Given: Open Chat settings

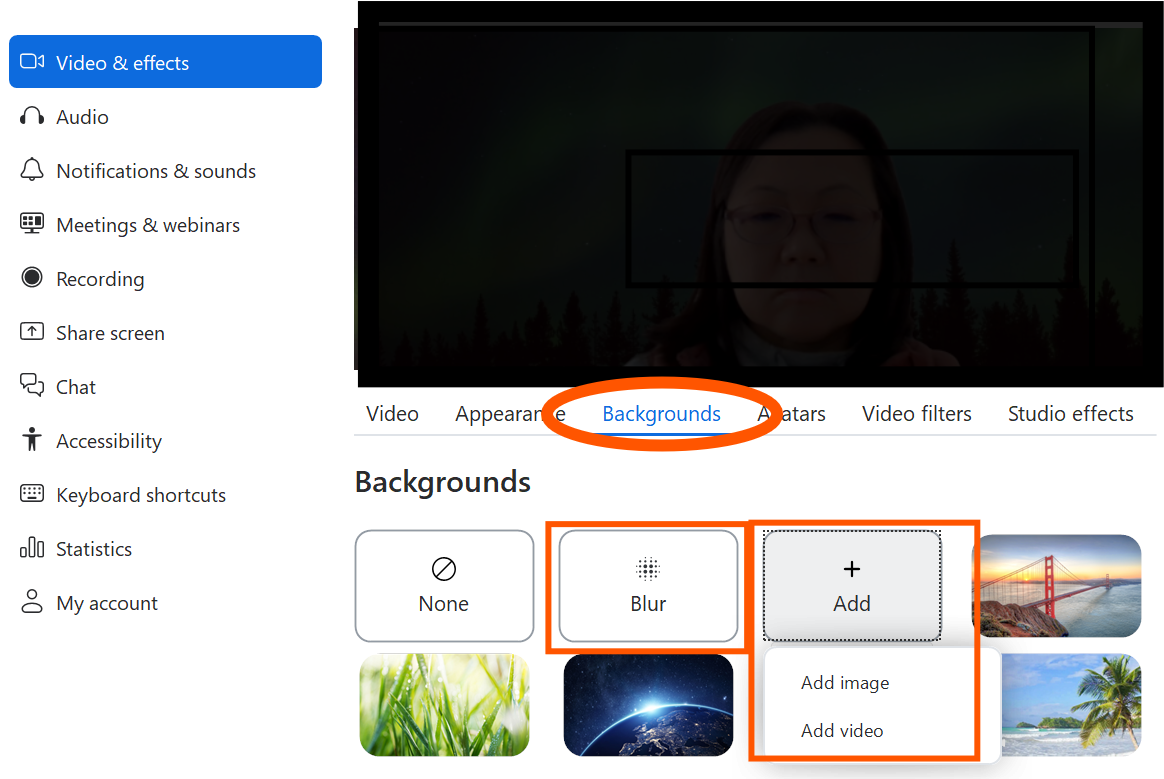Looking at the screenshot, I should (x=166, y=387).
